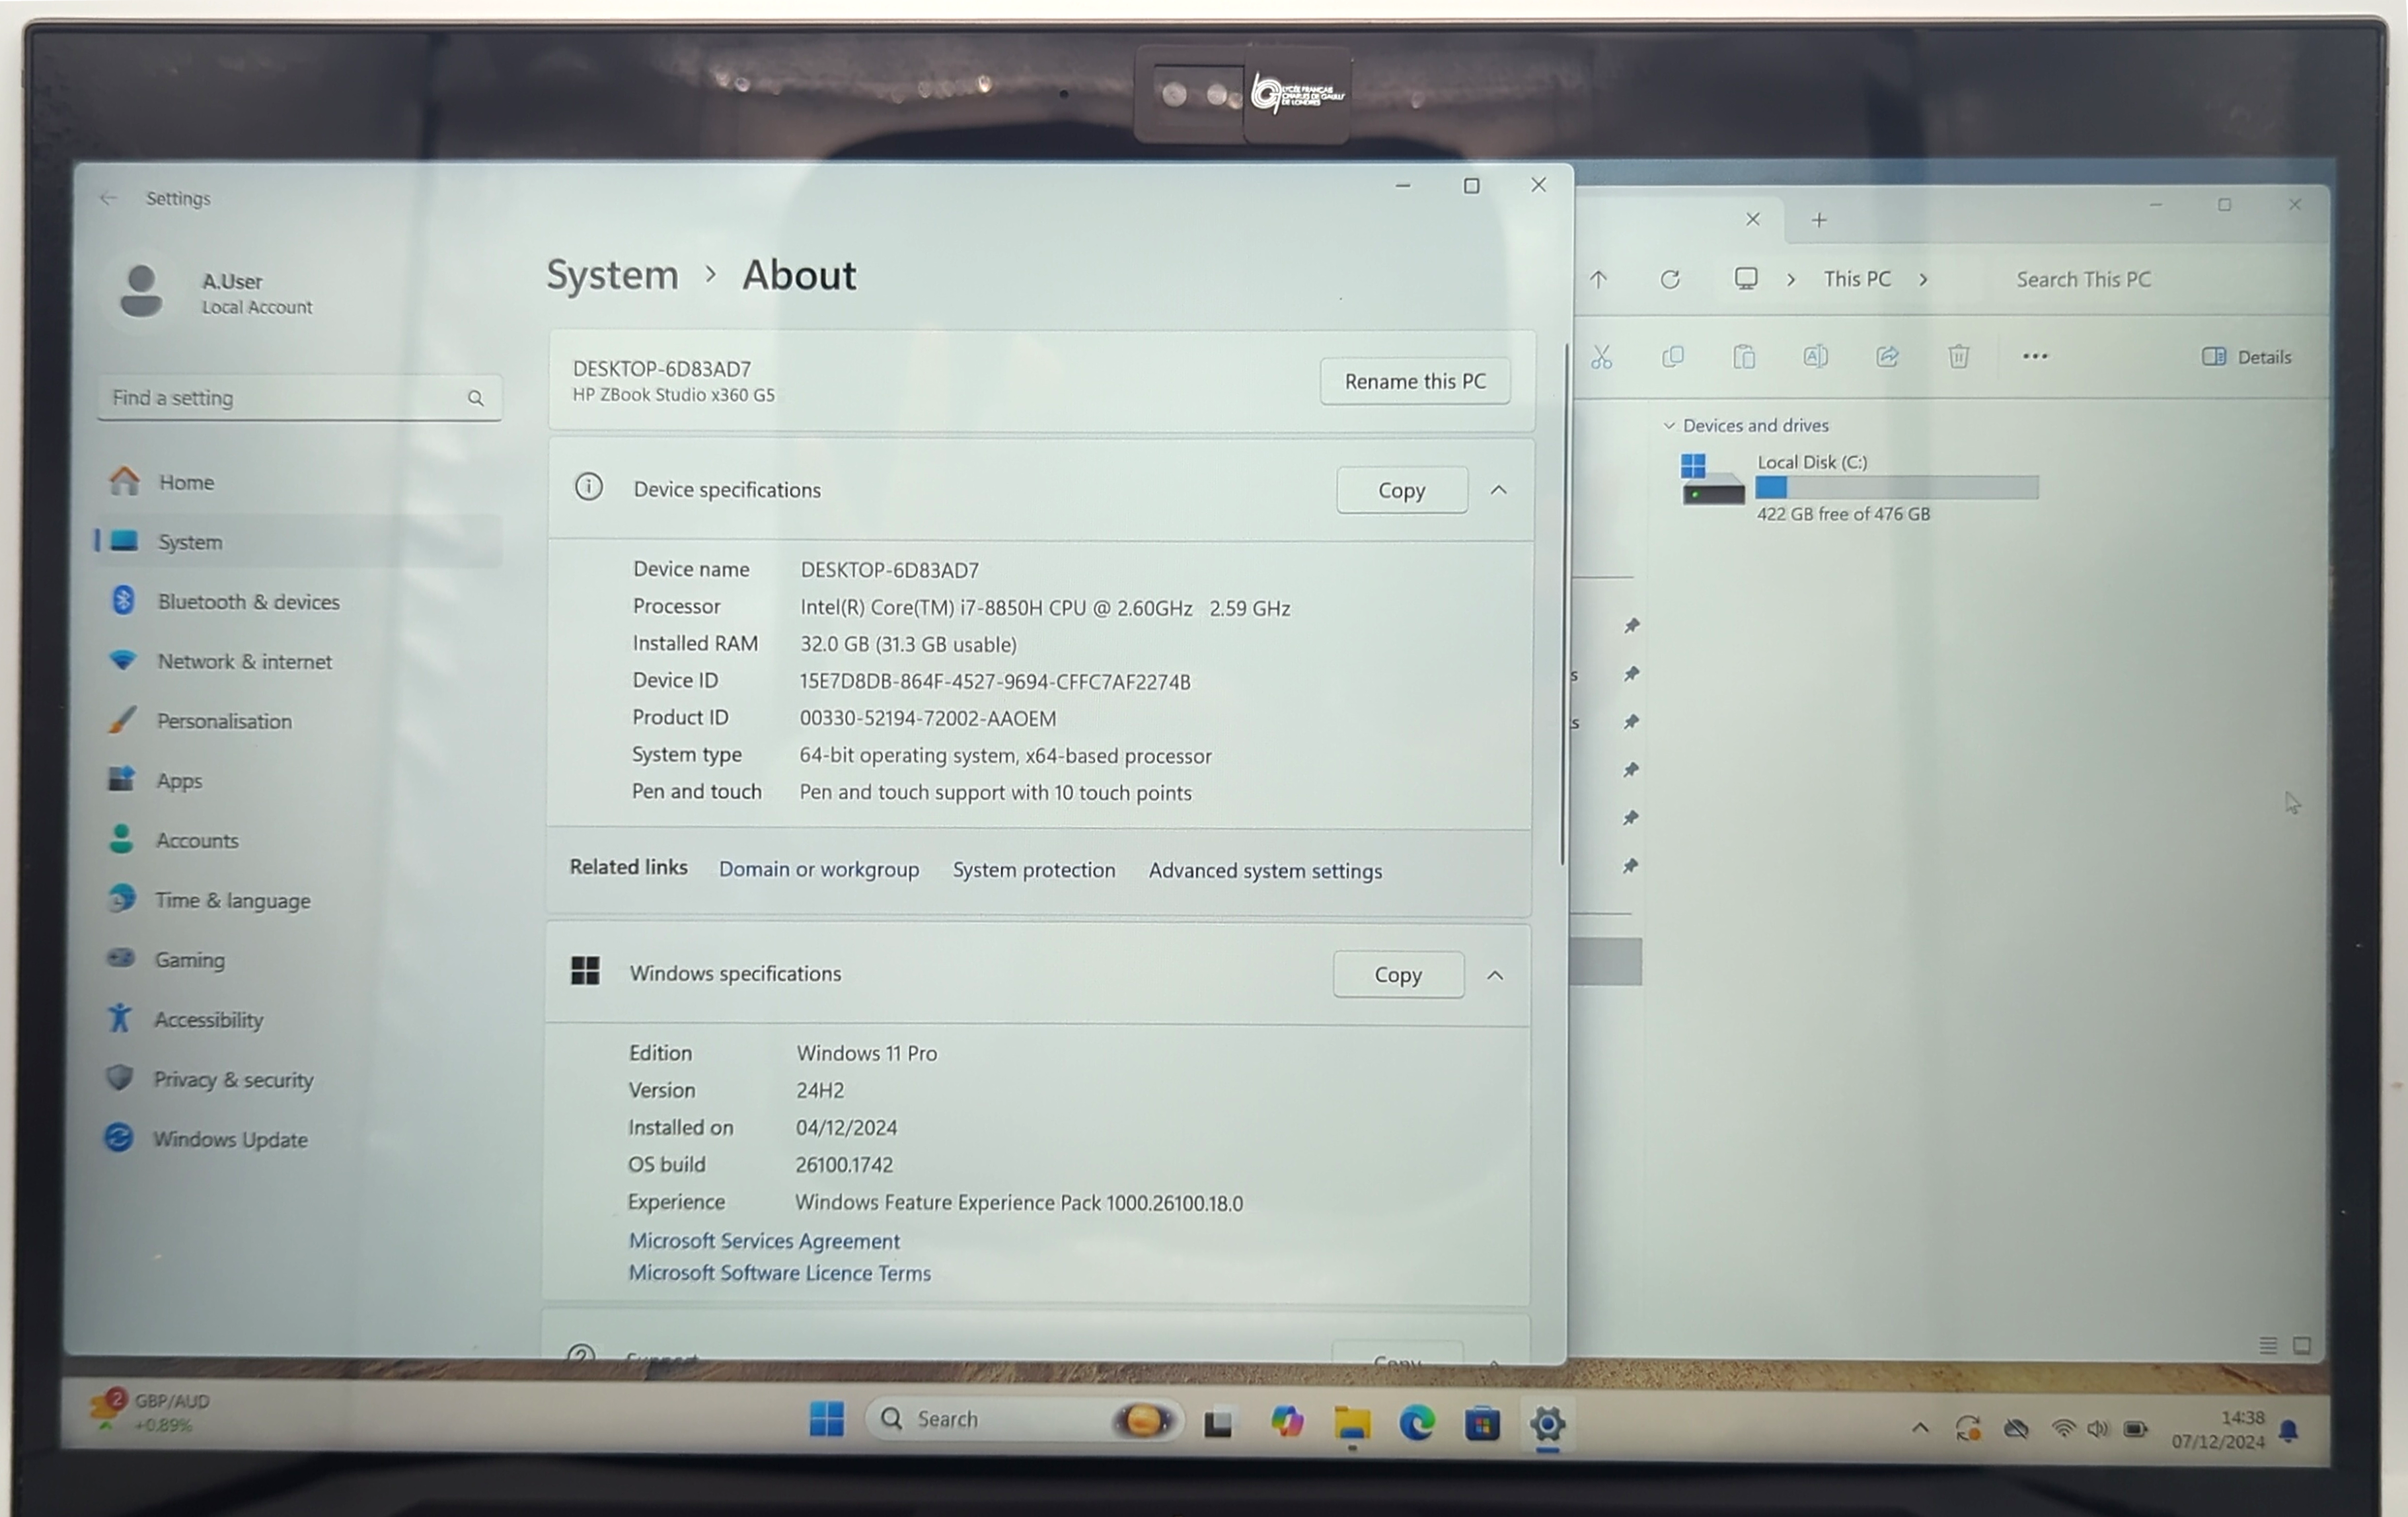Viewport: 2408px width, 1517px height.
Task: Open the Windows Start menu
Action: point(826,1419)
